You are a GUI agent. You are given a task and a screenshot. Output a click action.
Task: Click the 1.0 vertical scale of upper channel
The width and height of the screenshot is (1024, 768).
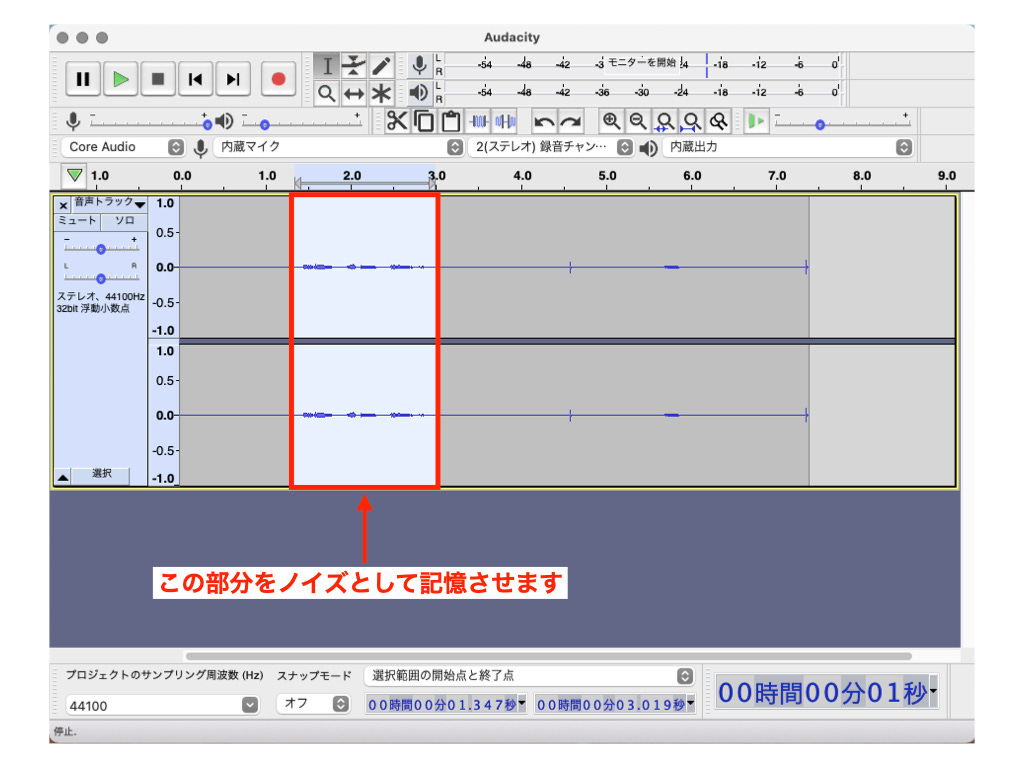coord(165,203)
